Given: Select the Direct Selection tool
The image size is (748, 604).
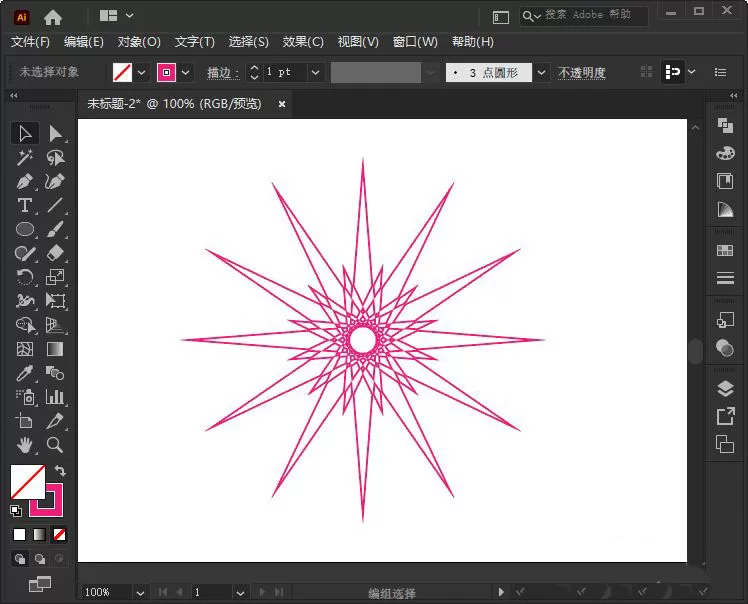Looking at the screenshot, I should coord(55,134).
